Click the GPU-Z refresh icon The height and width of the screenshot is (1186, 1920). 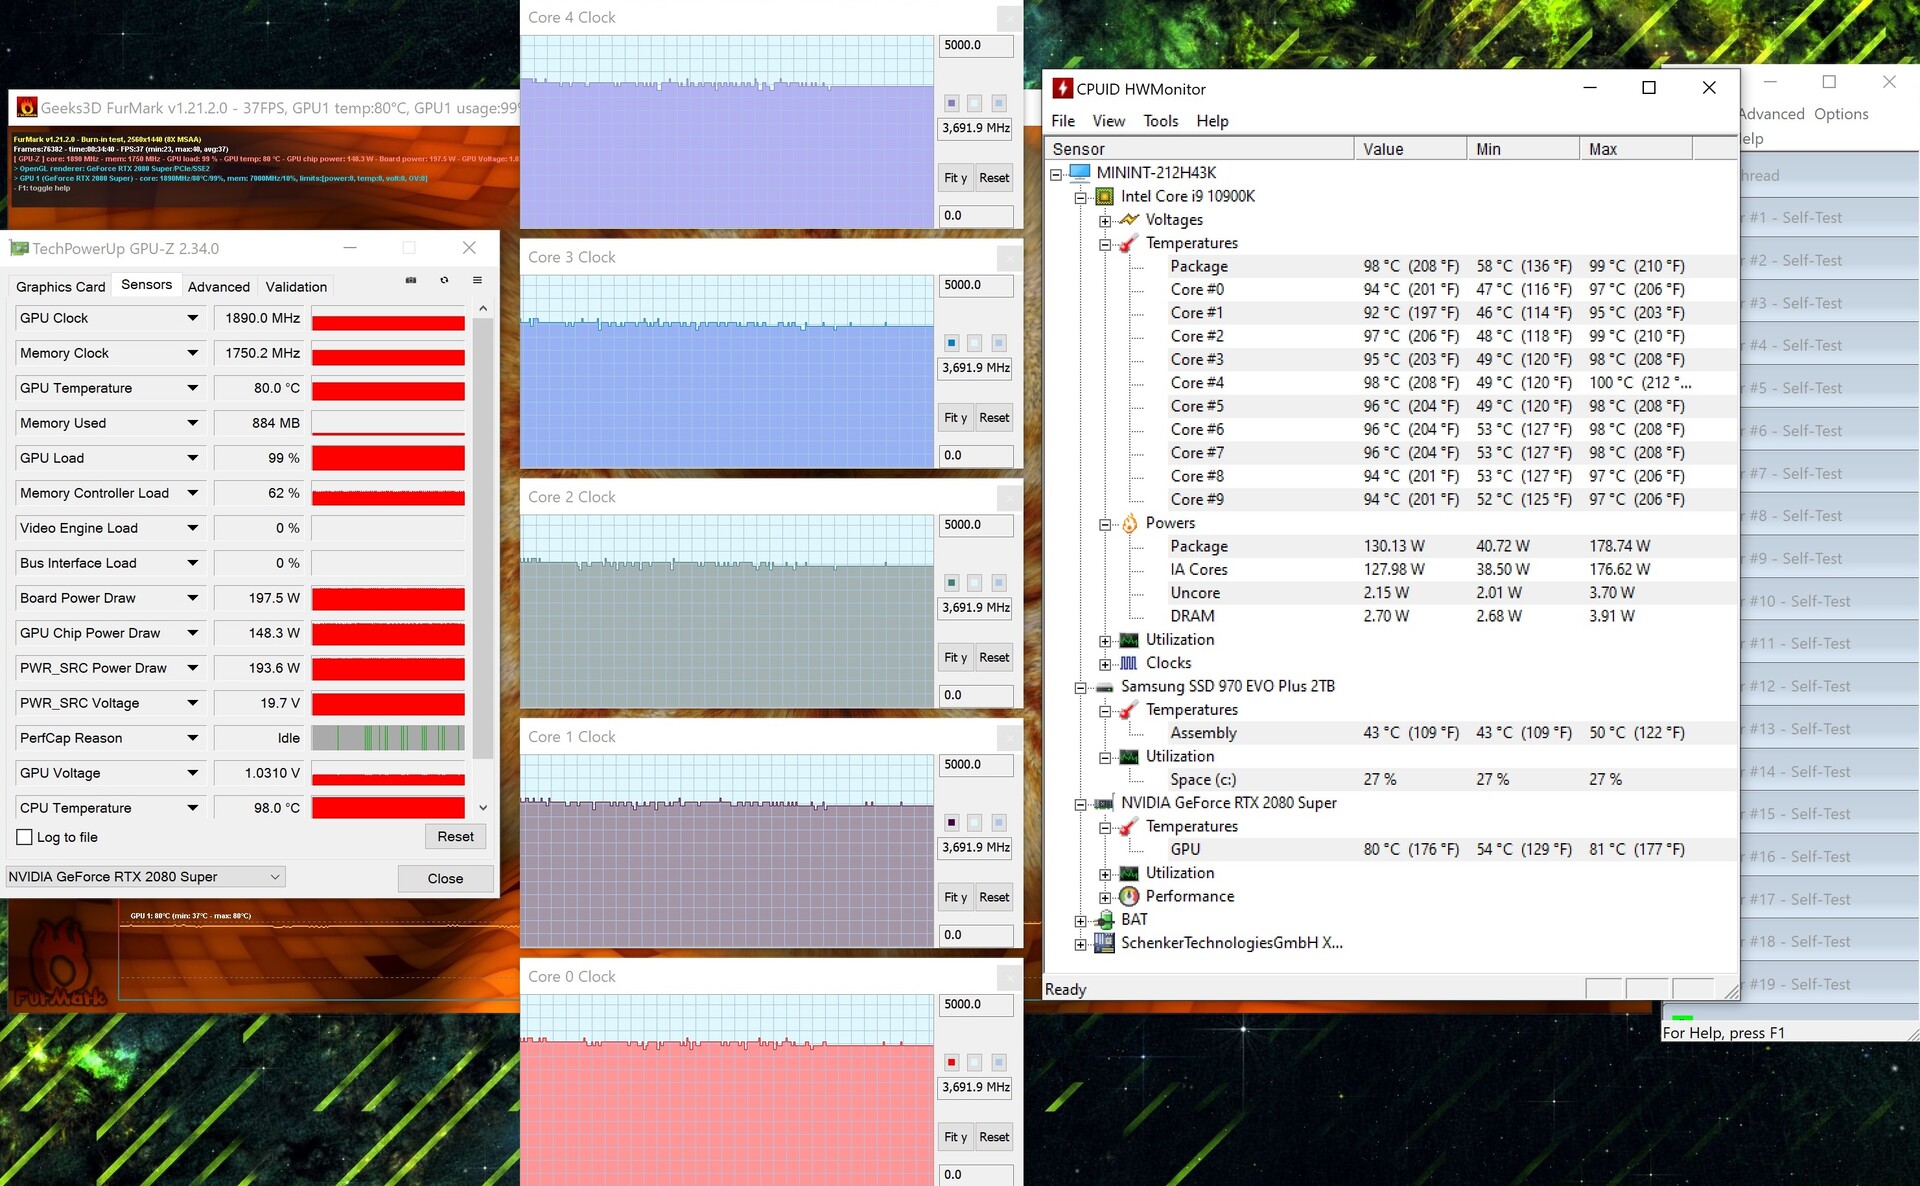click(x=444, y=280)
